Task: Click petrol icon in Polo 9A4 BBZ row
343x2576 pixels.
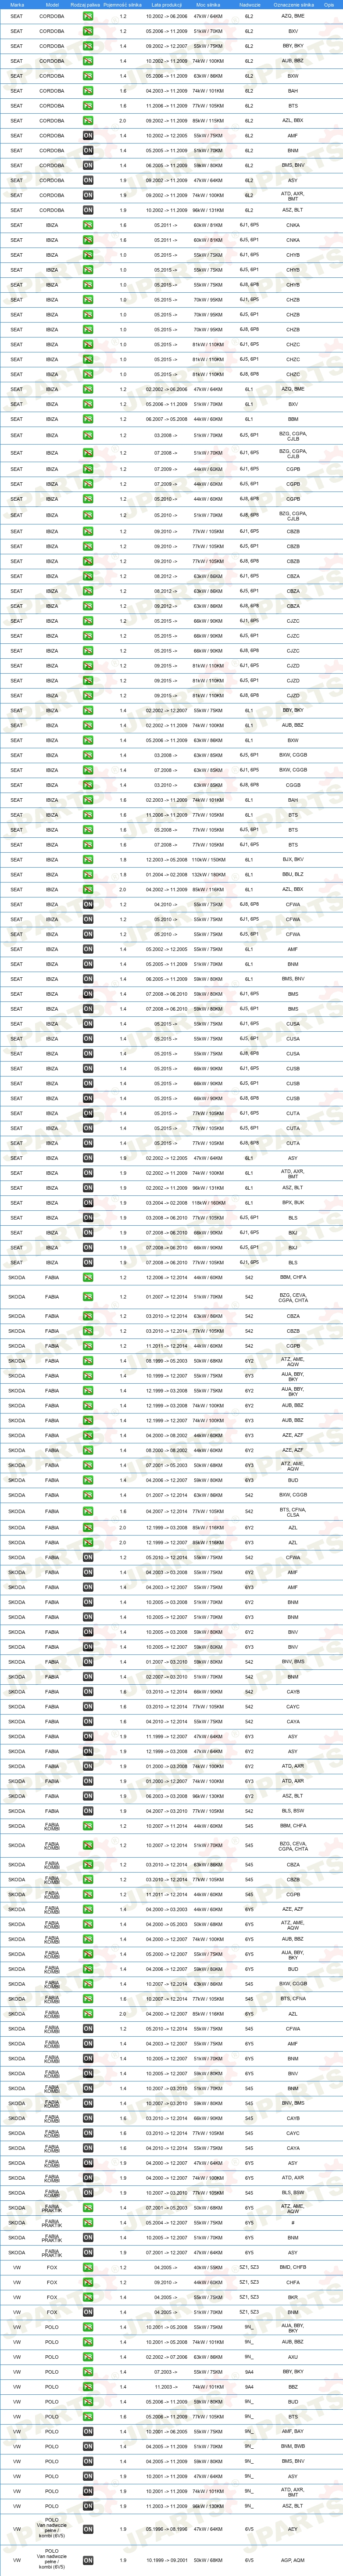Action: pos(88,2387)
